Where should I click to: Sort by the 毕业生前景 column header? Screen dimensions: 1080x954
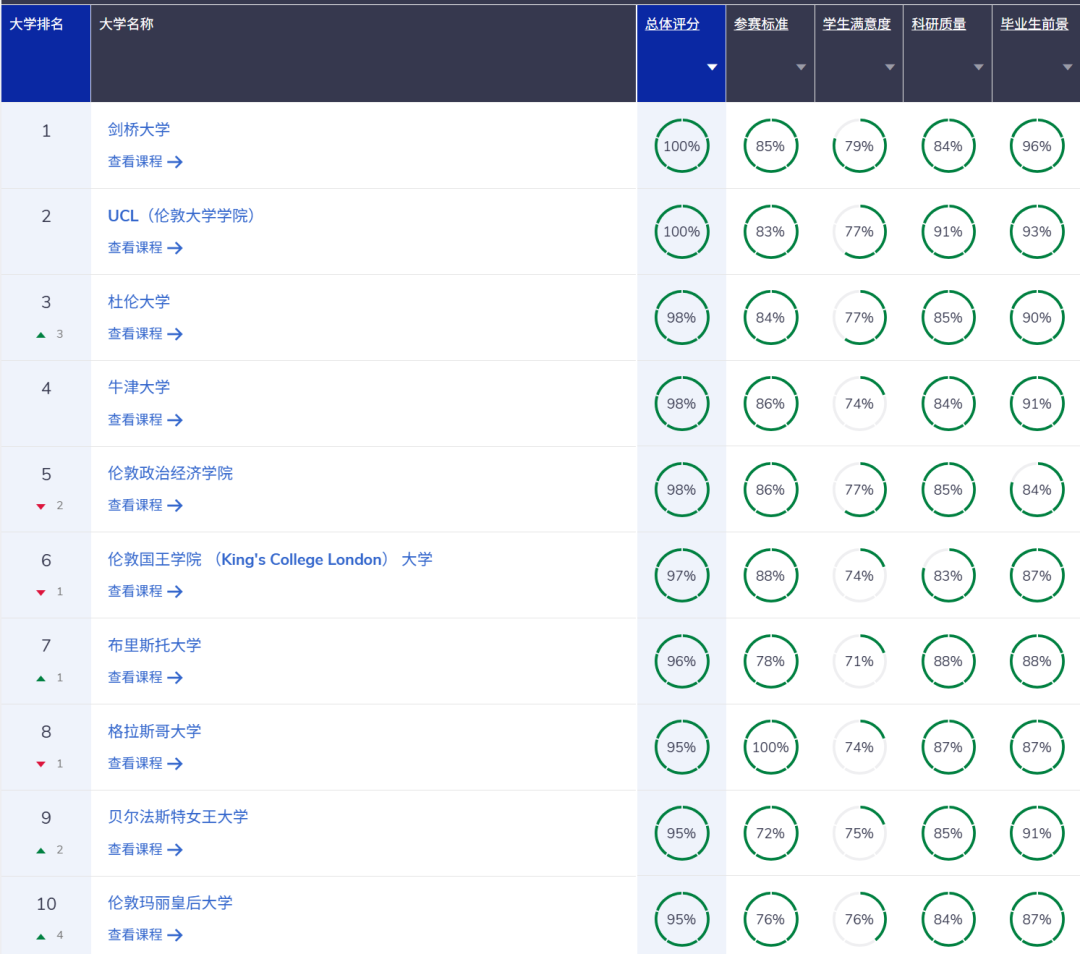click(x=1034, y=24)
